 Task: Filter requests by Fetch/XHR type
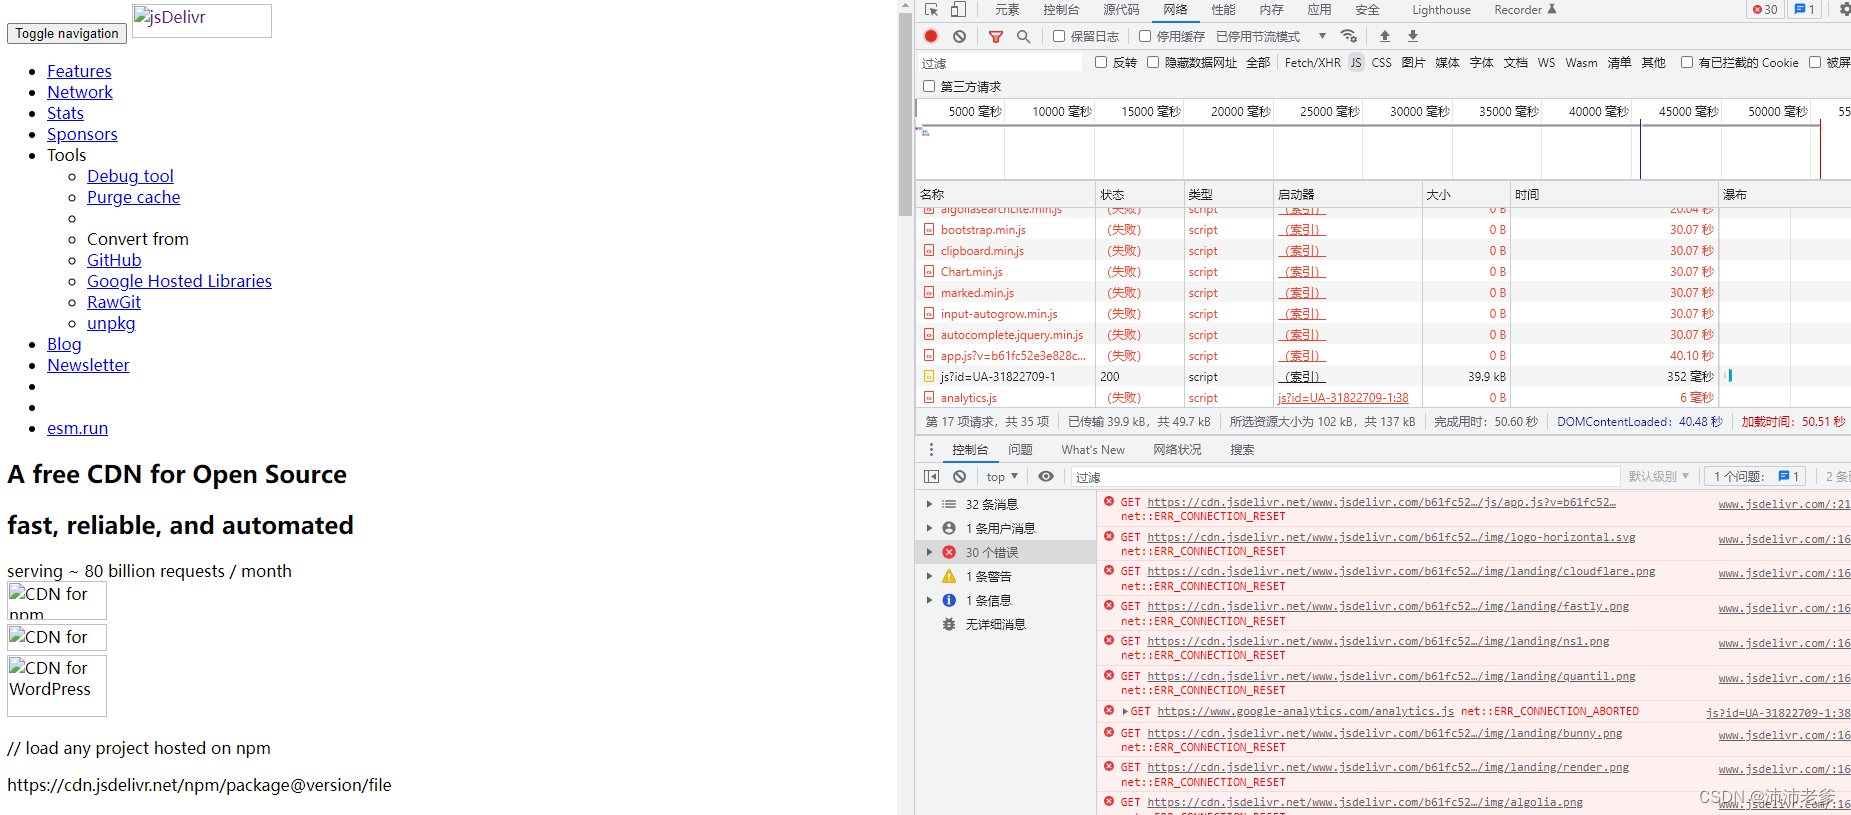click(x=1312, y=62)
